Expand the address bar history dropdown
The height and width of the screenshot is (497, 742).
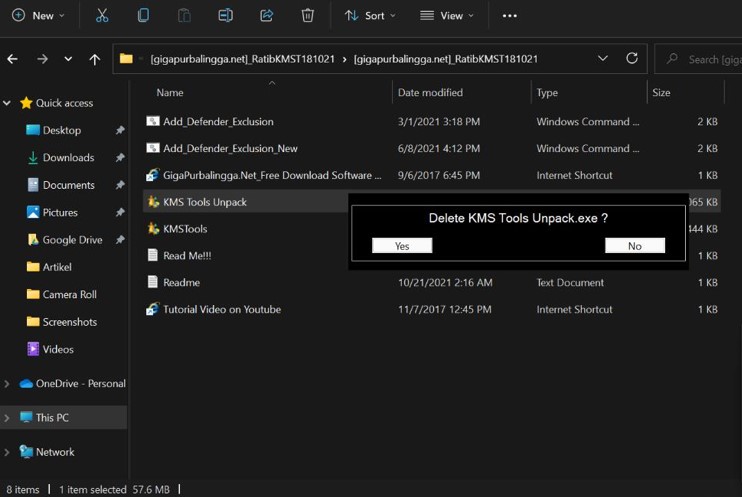[602, 59]
